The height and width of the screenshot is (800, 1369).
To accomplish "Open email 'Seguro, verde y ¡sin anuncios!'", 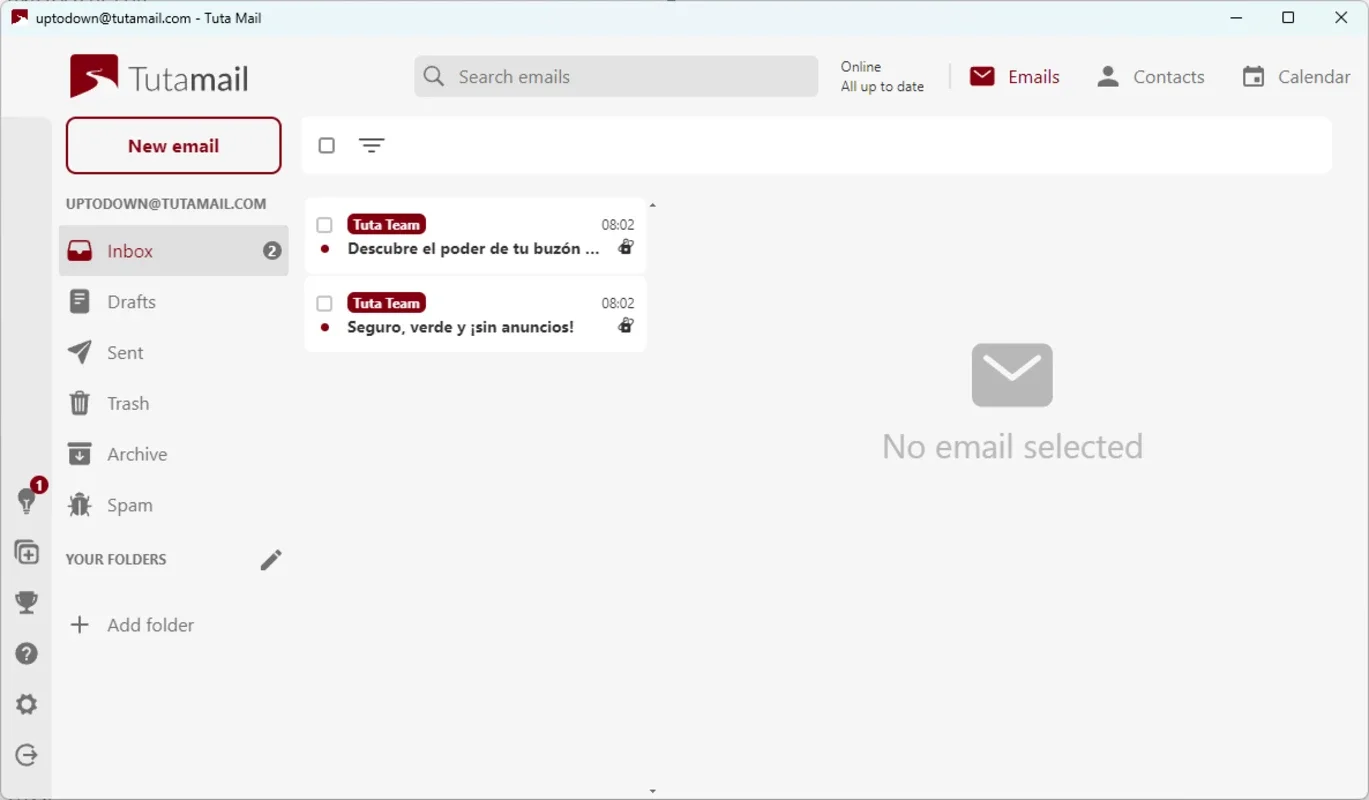I will [x=476, y=314].
